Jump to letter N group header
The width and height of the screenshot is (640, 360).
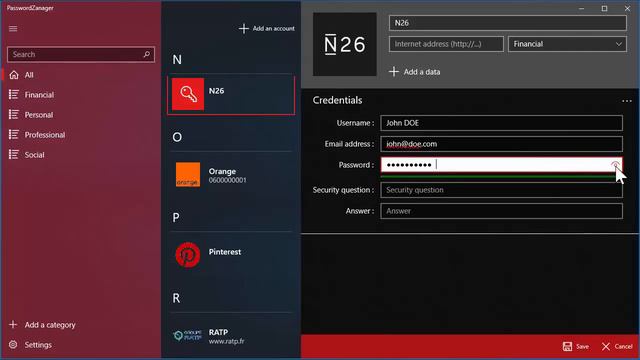pos(177,60)
